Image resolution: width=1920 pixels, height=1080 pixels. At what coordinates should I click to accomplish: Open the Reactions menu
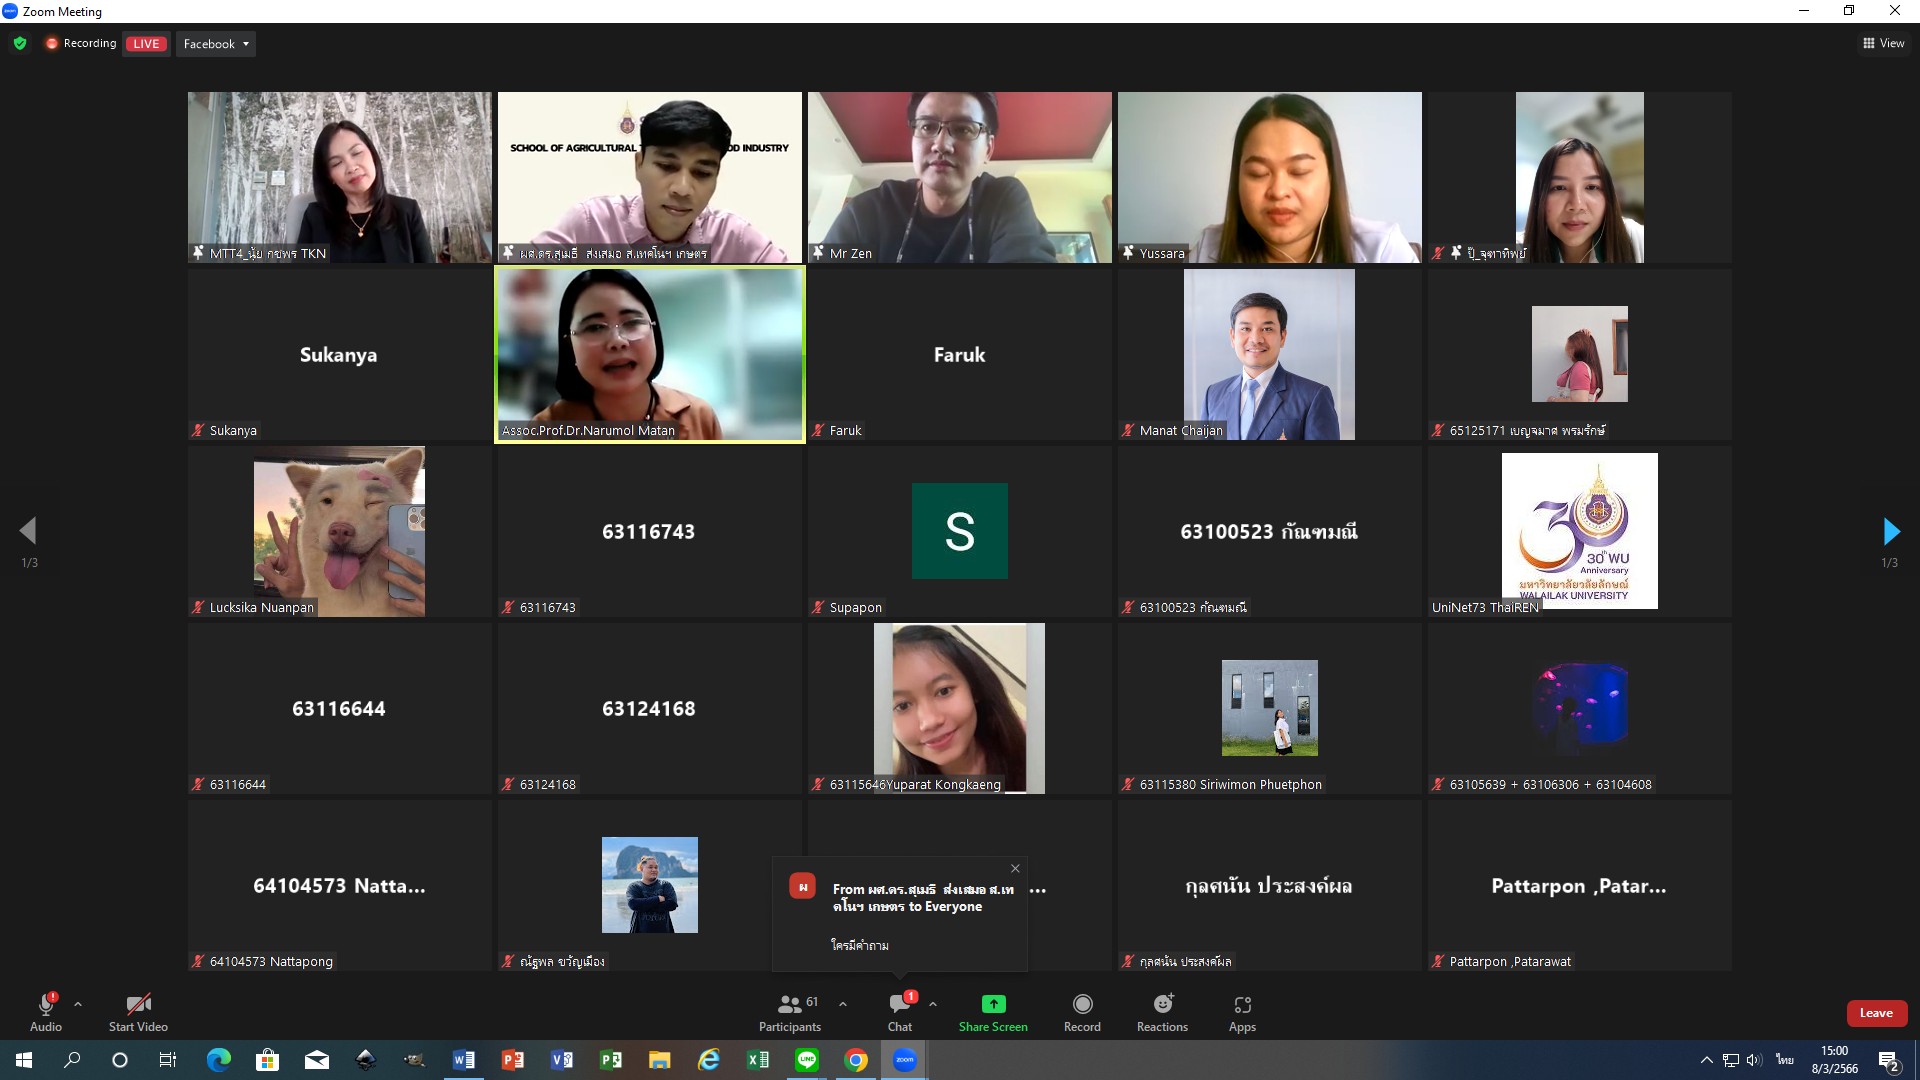click(1162, 1011)
